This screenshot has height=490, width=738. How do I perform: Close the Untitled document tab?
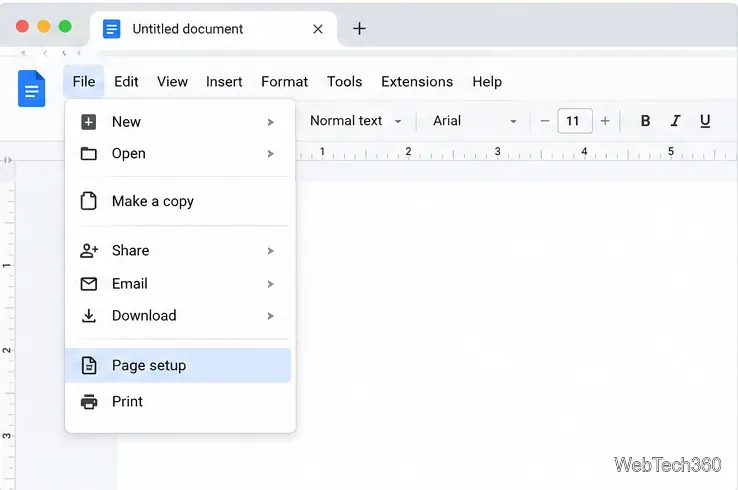pos(318,29)
